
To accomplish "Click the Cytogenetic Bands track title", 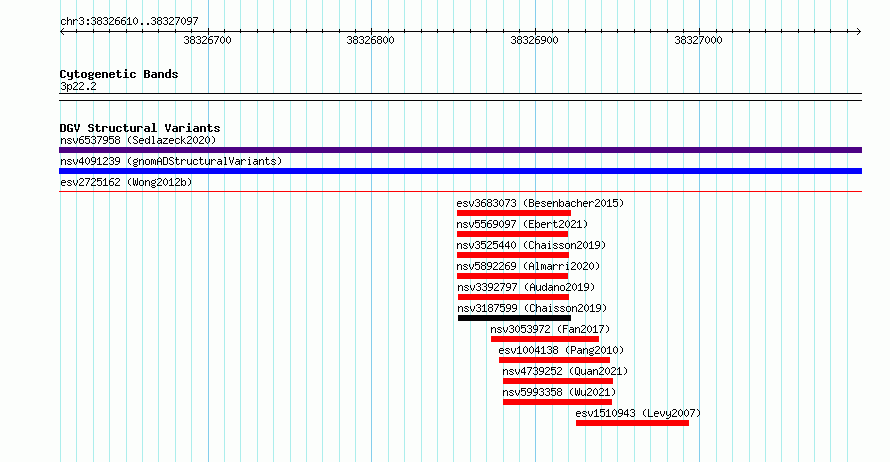I will point(119,74).
